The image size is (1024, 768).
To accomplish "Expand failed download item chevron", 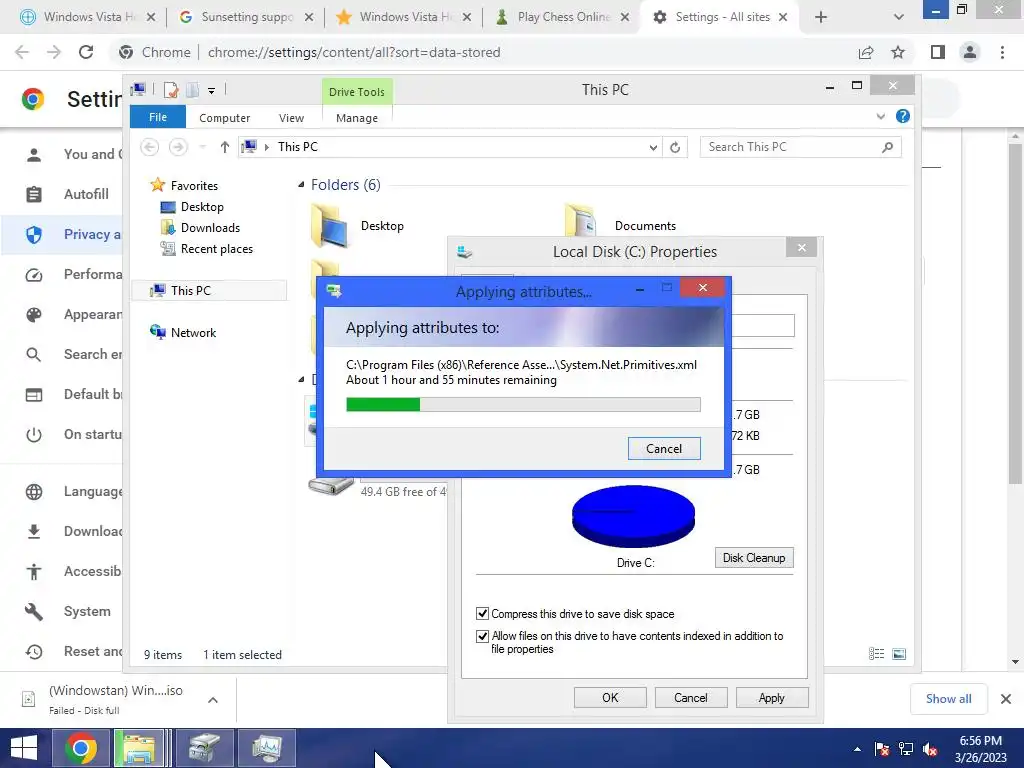I will pyautogui.click(x=213, y=699).
